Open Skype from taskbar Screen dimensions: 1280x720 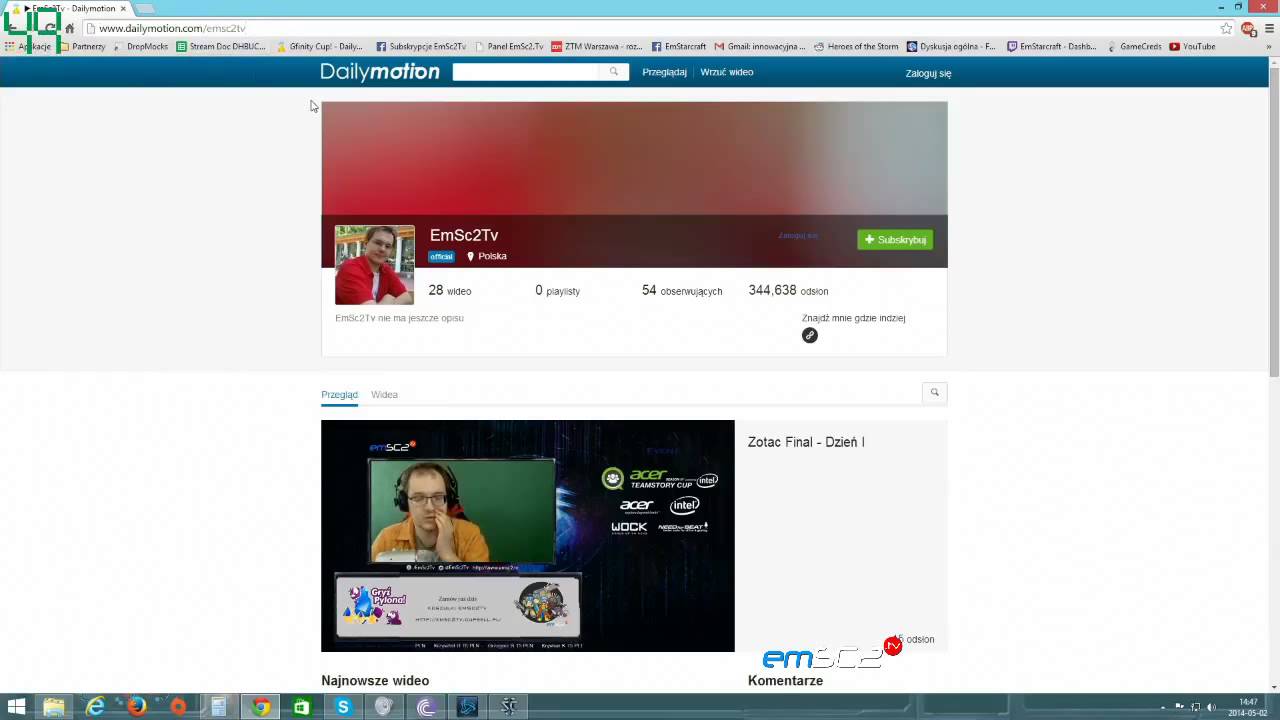click(343, 707)
